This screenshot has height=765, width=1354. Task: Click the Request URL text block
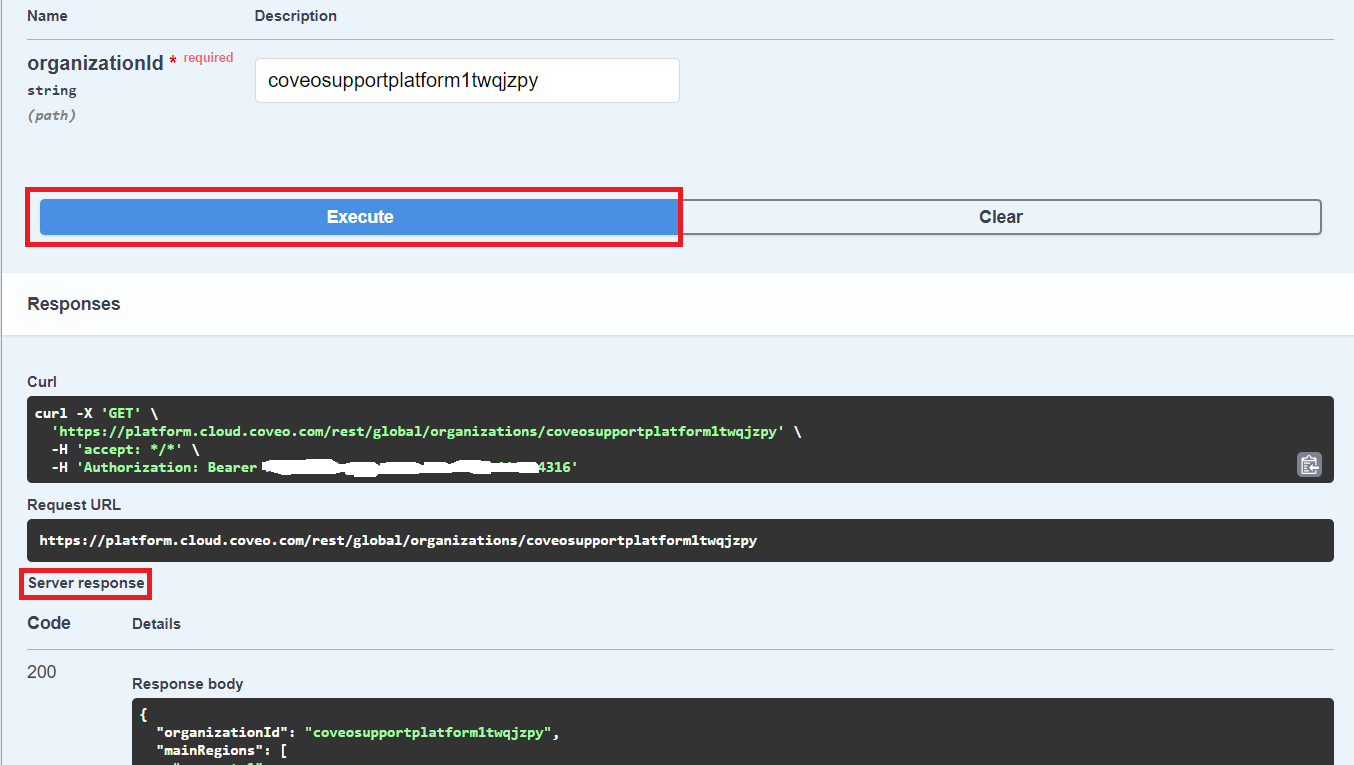(398, 541)
